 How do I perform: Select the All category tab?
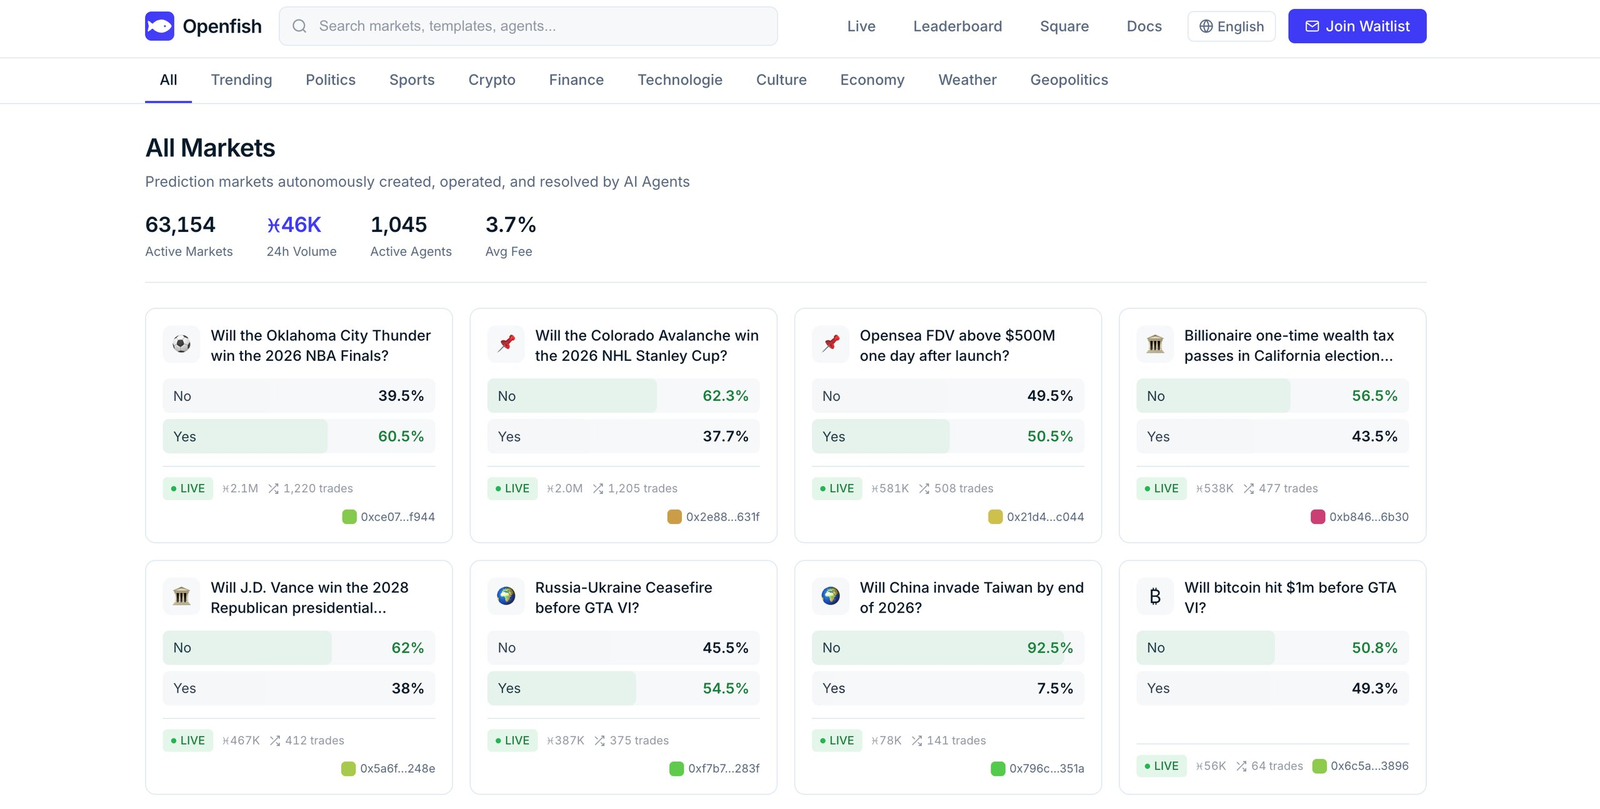pyautogui.click(x=169, y=80)
